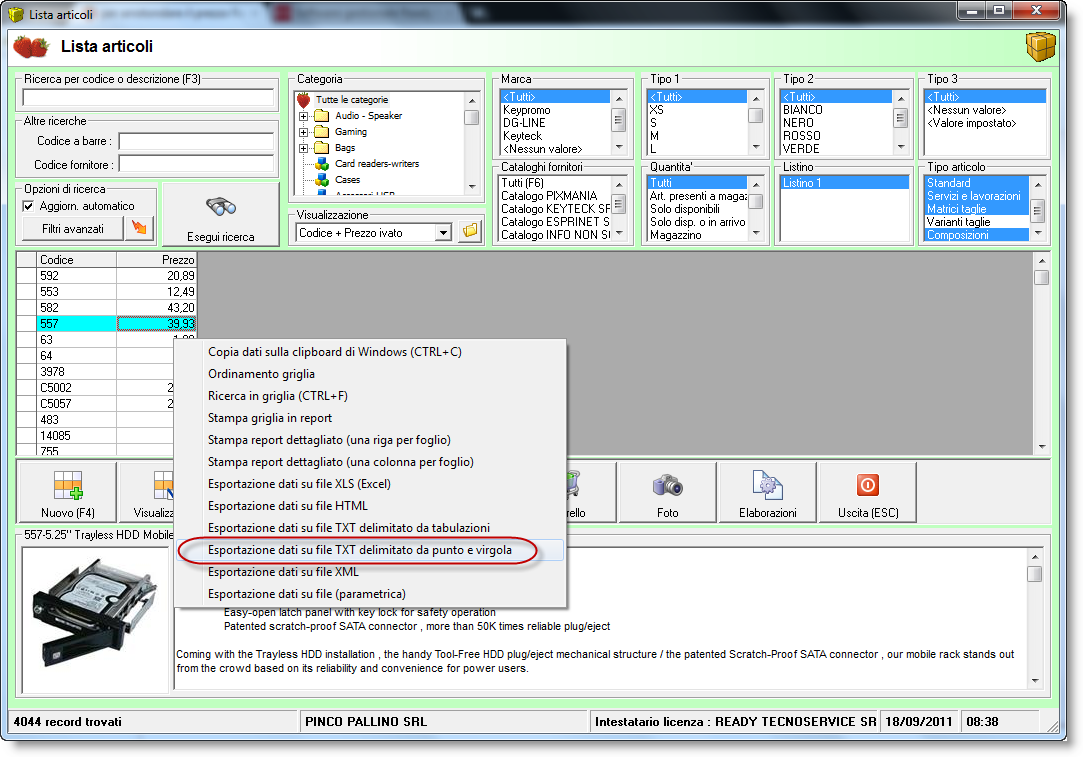Image resolution: width=1083 pixels, height=757 pixels.
Task: Click down arrow in Tipo articolo list
Action: coord(1038,233)
